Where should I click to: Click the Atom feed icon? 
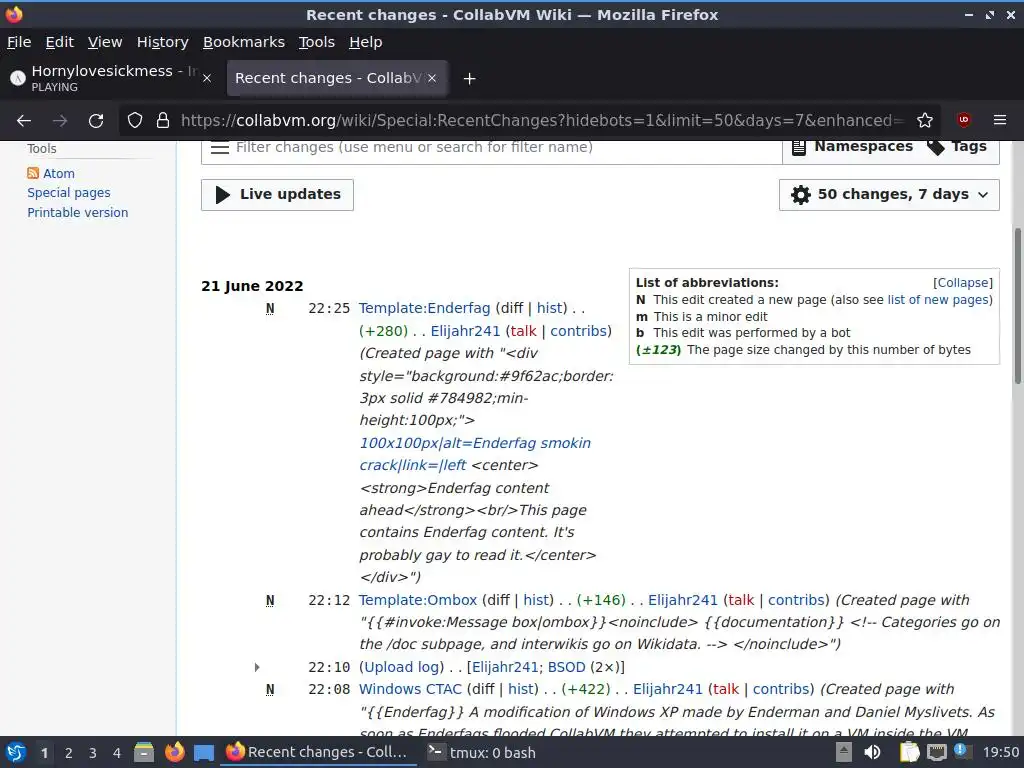[x=33, y=173]
